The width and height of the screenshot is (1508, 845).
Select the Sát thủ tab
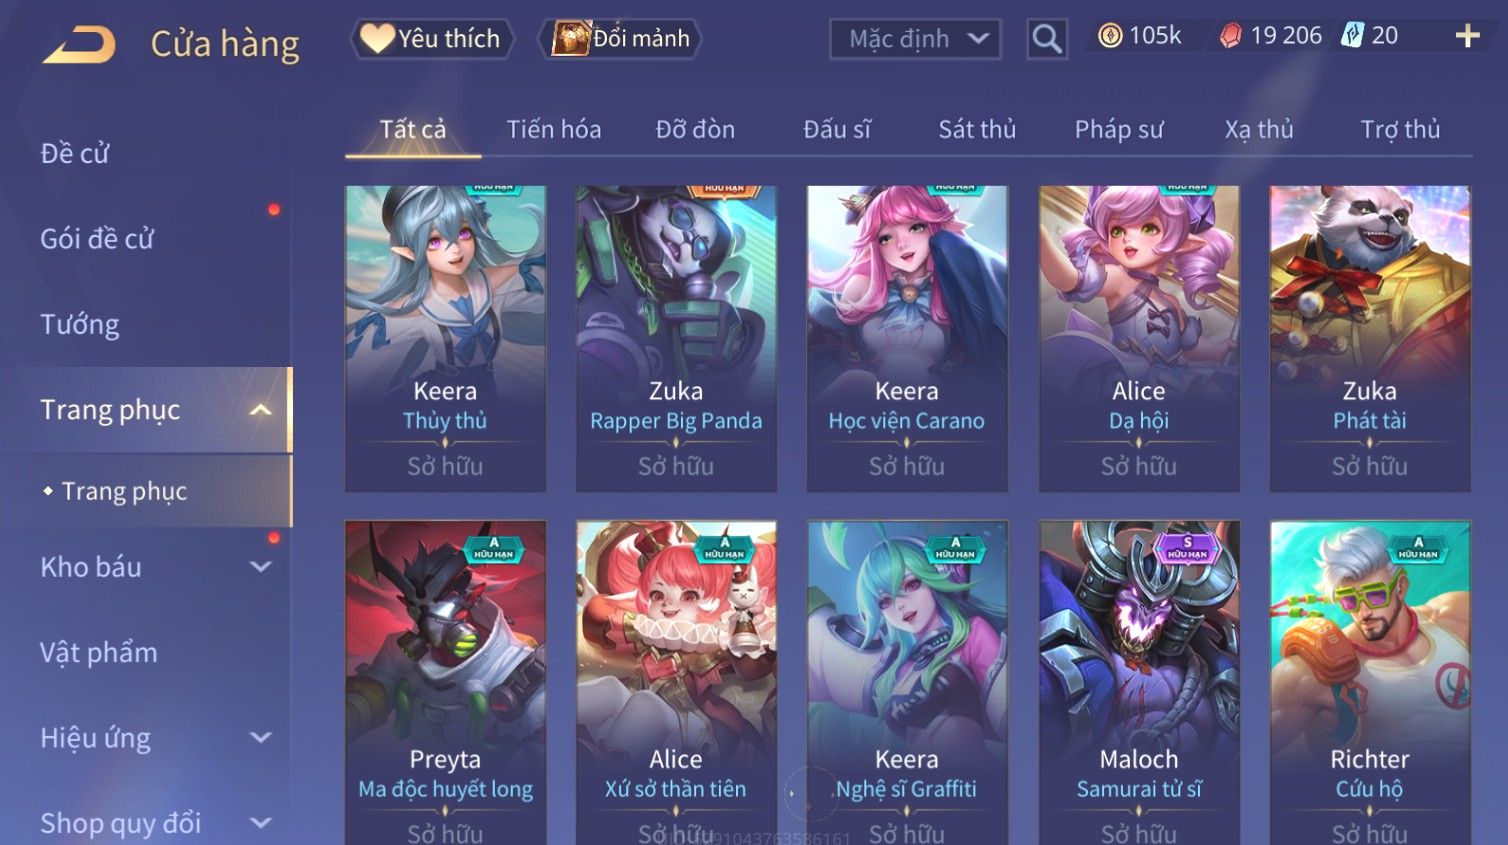tap(977, 129)
